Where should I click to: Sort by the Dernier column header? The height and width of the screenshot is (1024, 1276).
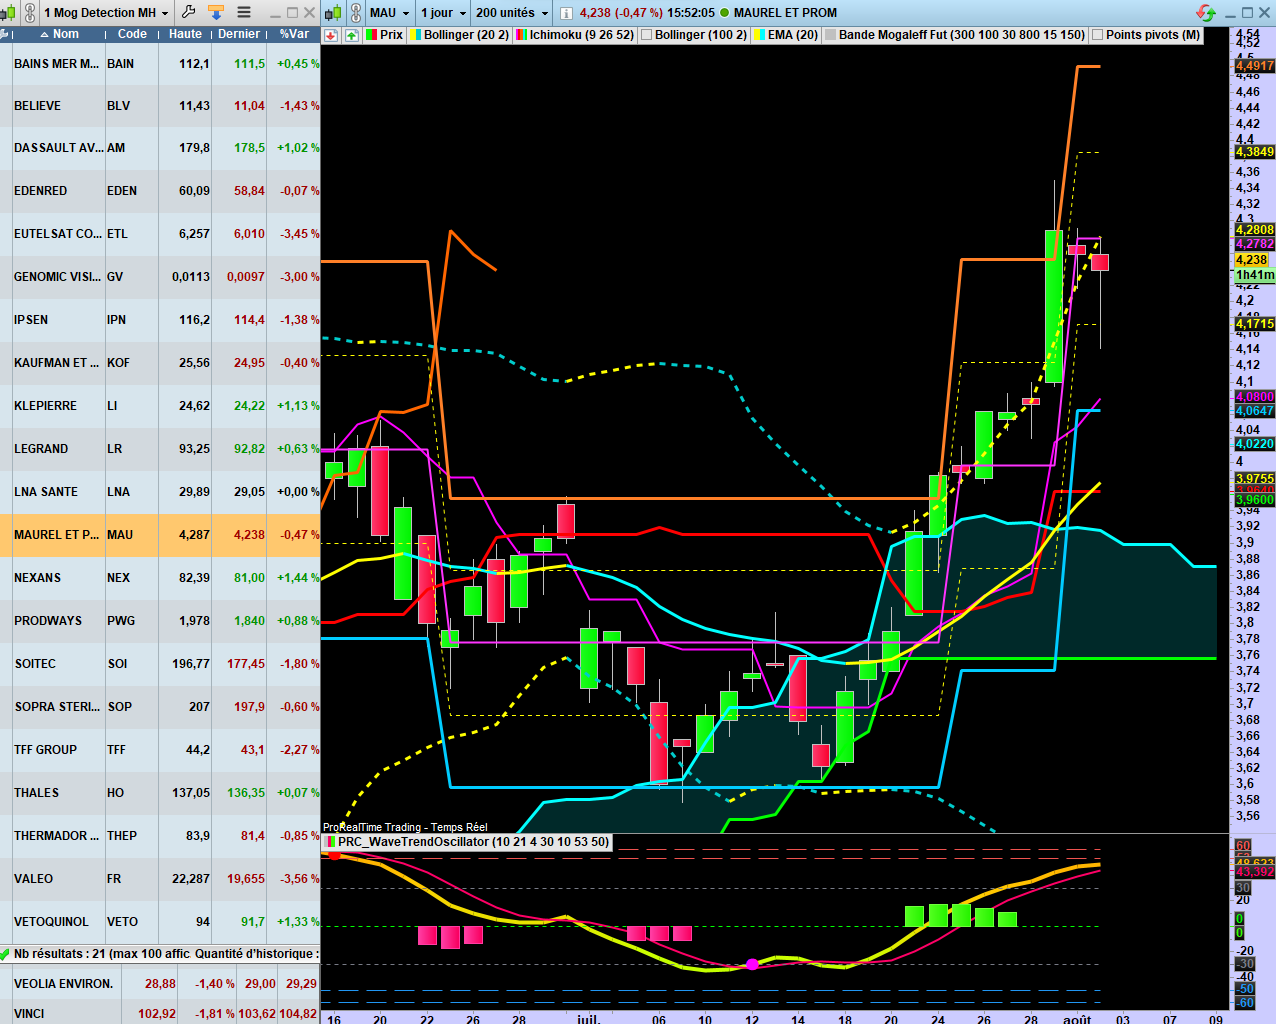coord(239,34)
